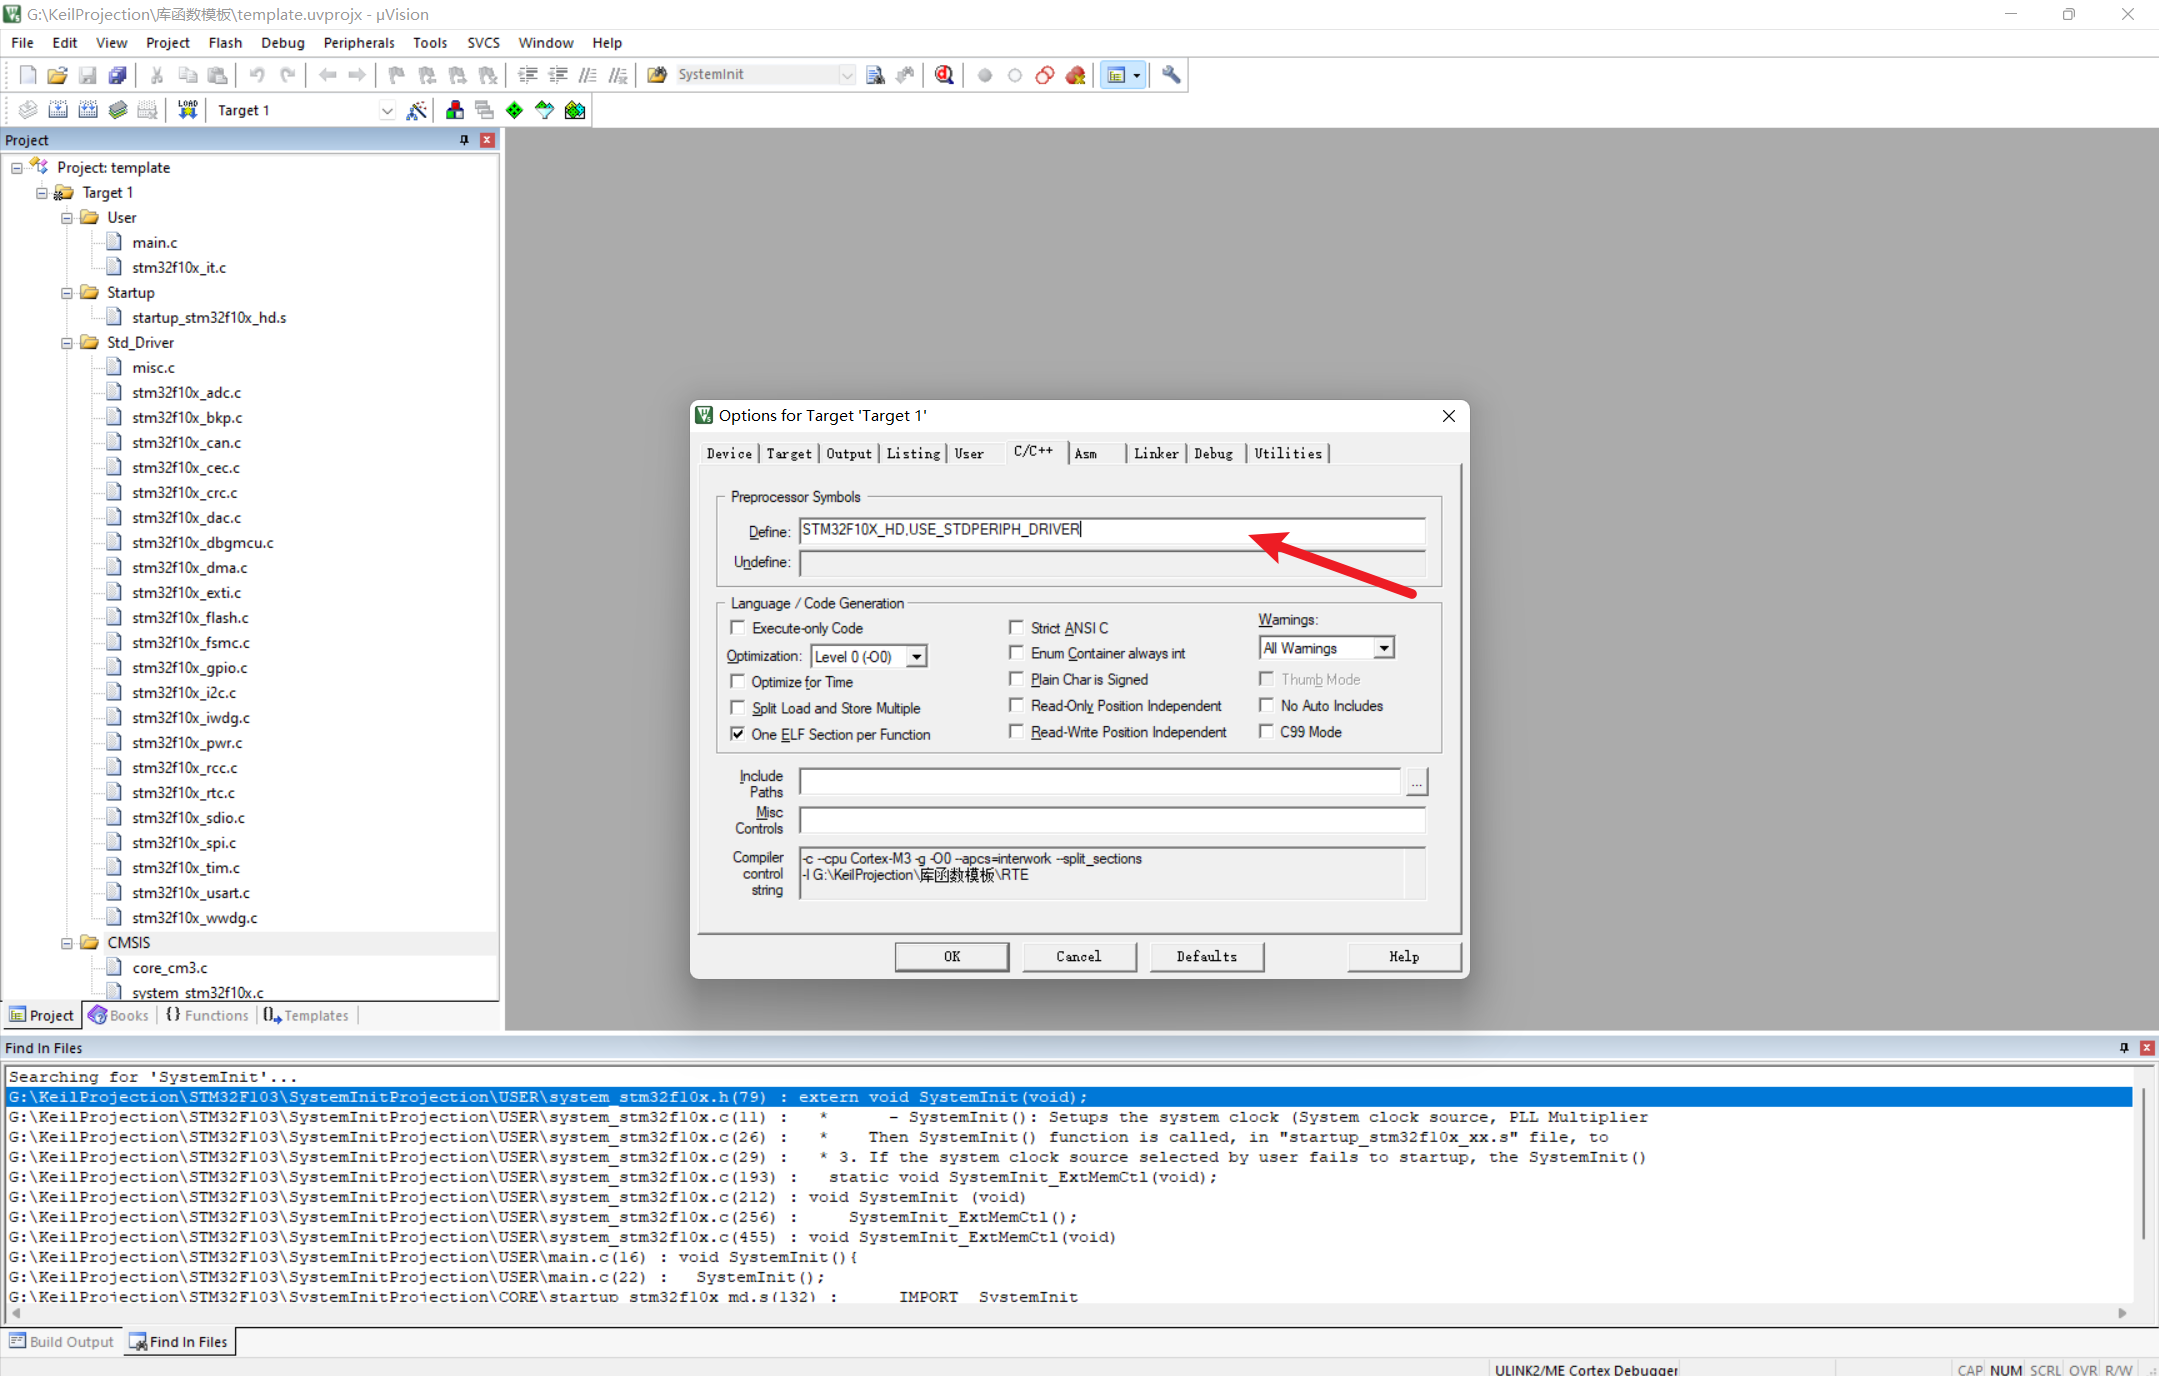Click the Rebuild all target files icon
The width and height of the screenshot is (2159, 1376).
[88, 110]
